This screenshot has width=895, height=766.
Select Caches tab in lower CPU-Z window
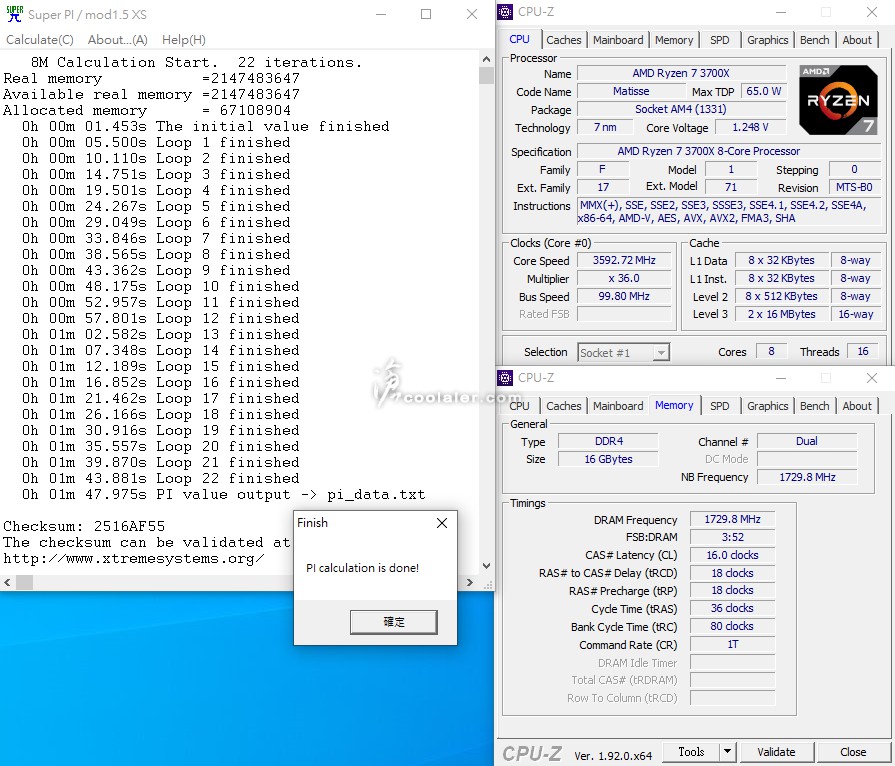pyautogui.click(x=563, y=406)
